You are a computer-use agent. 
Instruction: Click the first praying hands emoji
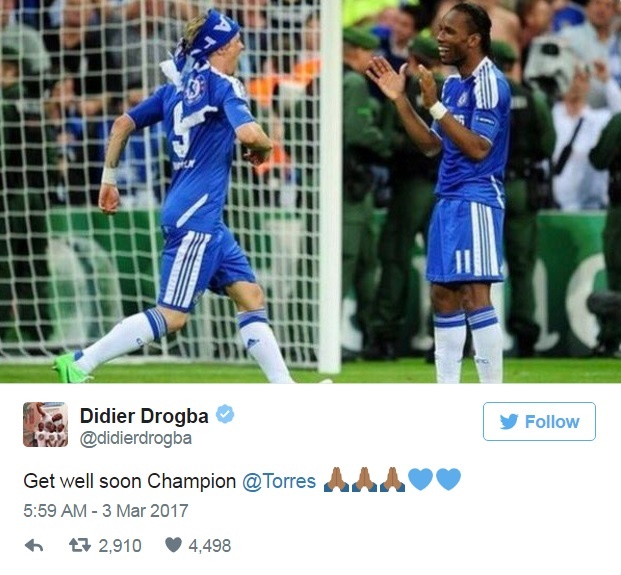coord(336,480)
